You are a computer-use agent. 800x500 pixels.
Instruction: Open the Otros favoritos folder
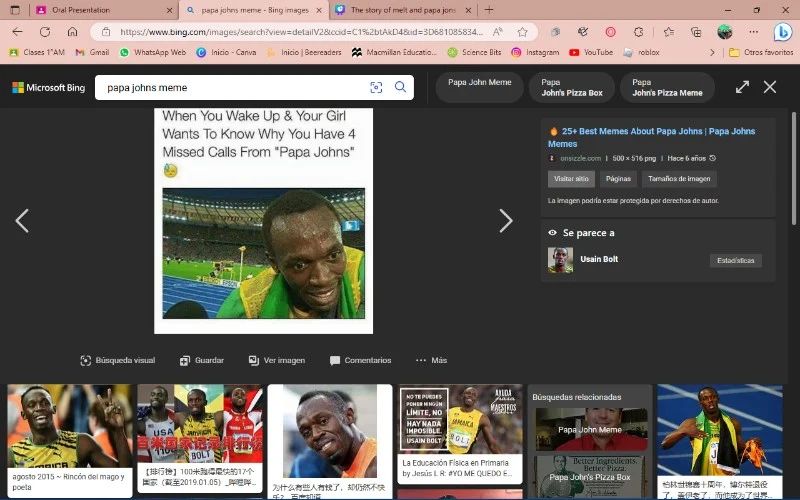click(761, 52)
